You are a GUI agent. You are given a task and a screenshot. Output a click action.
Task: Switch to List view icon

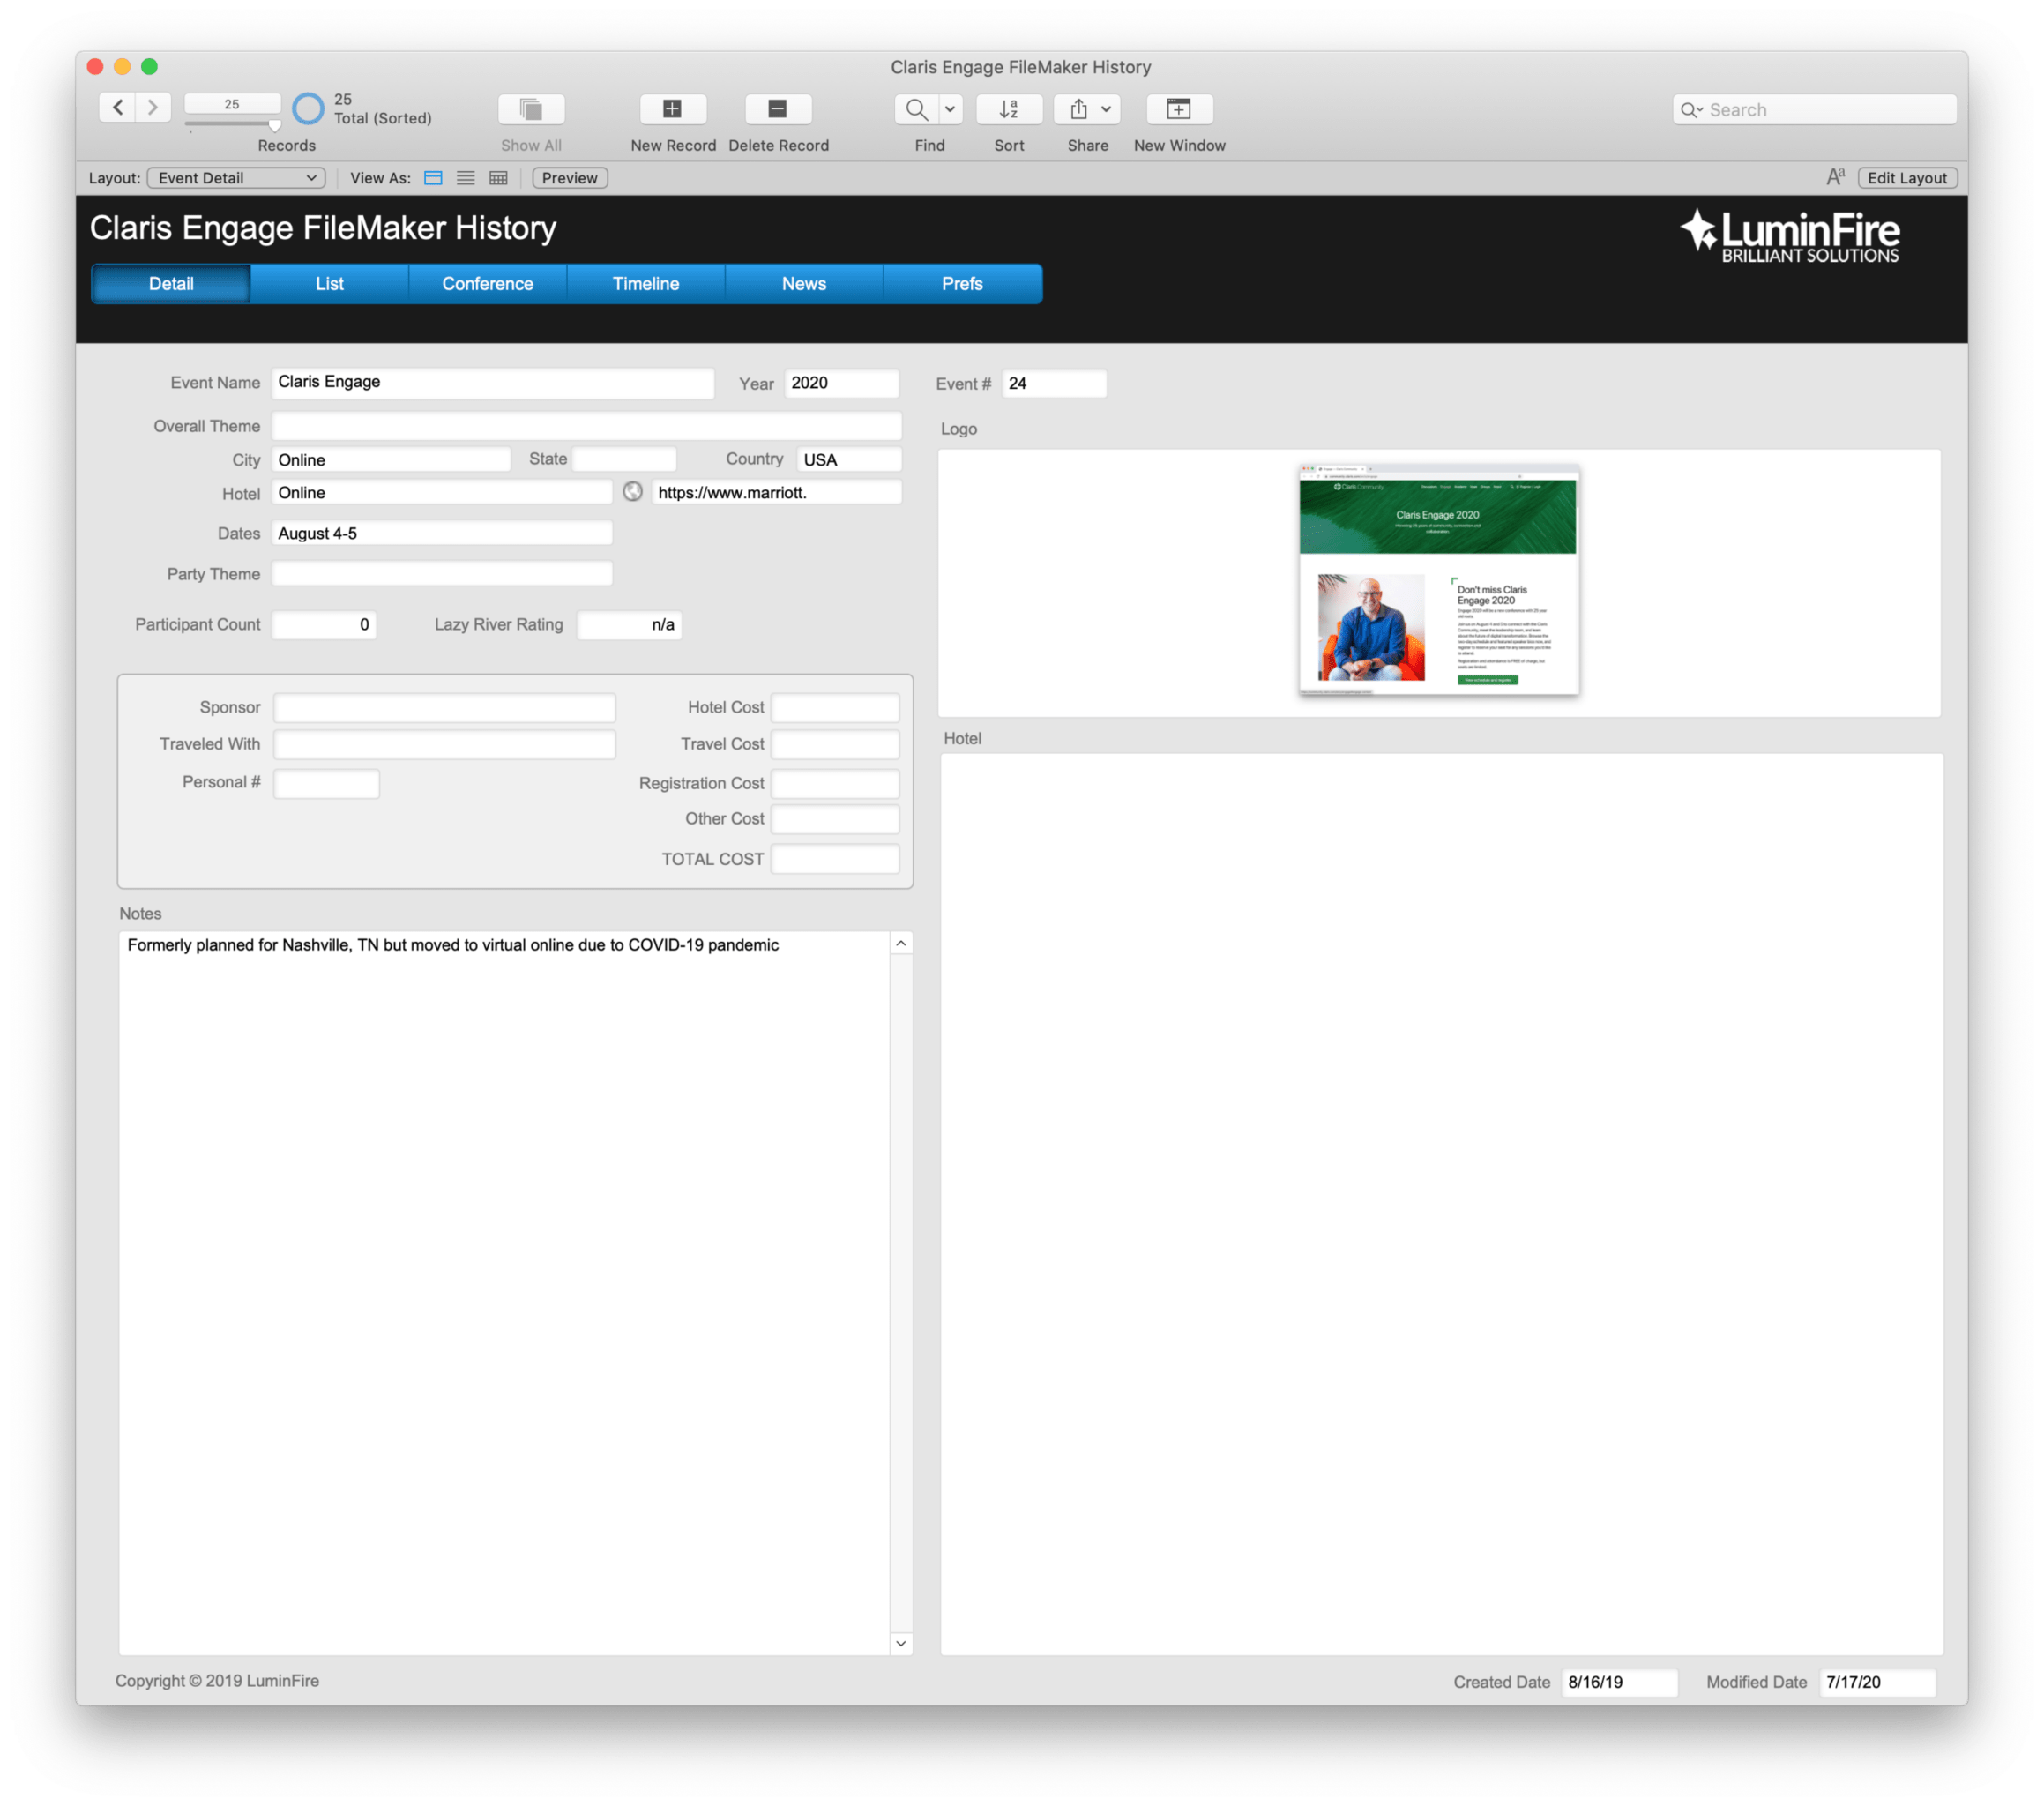pyautogui.click(x=466, y=178)
